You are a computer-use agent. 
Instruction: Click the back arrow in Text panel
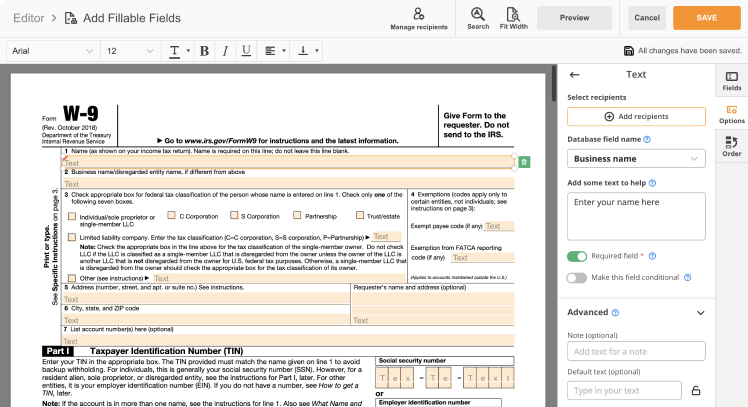point(574,75)
